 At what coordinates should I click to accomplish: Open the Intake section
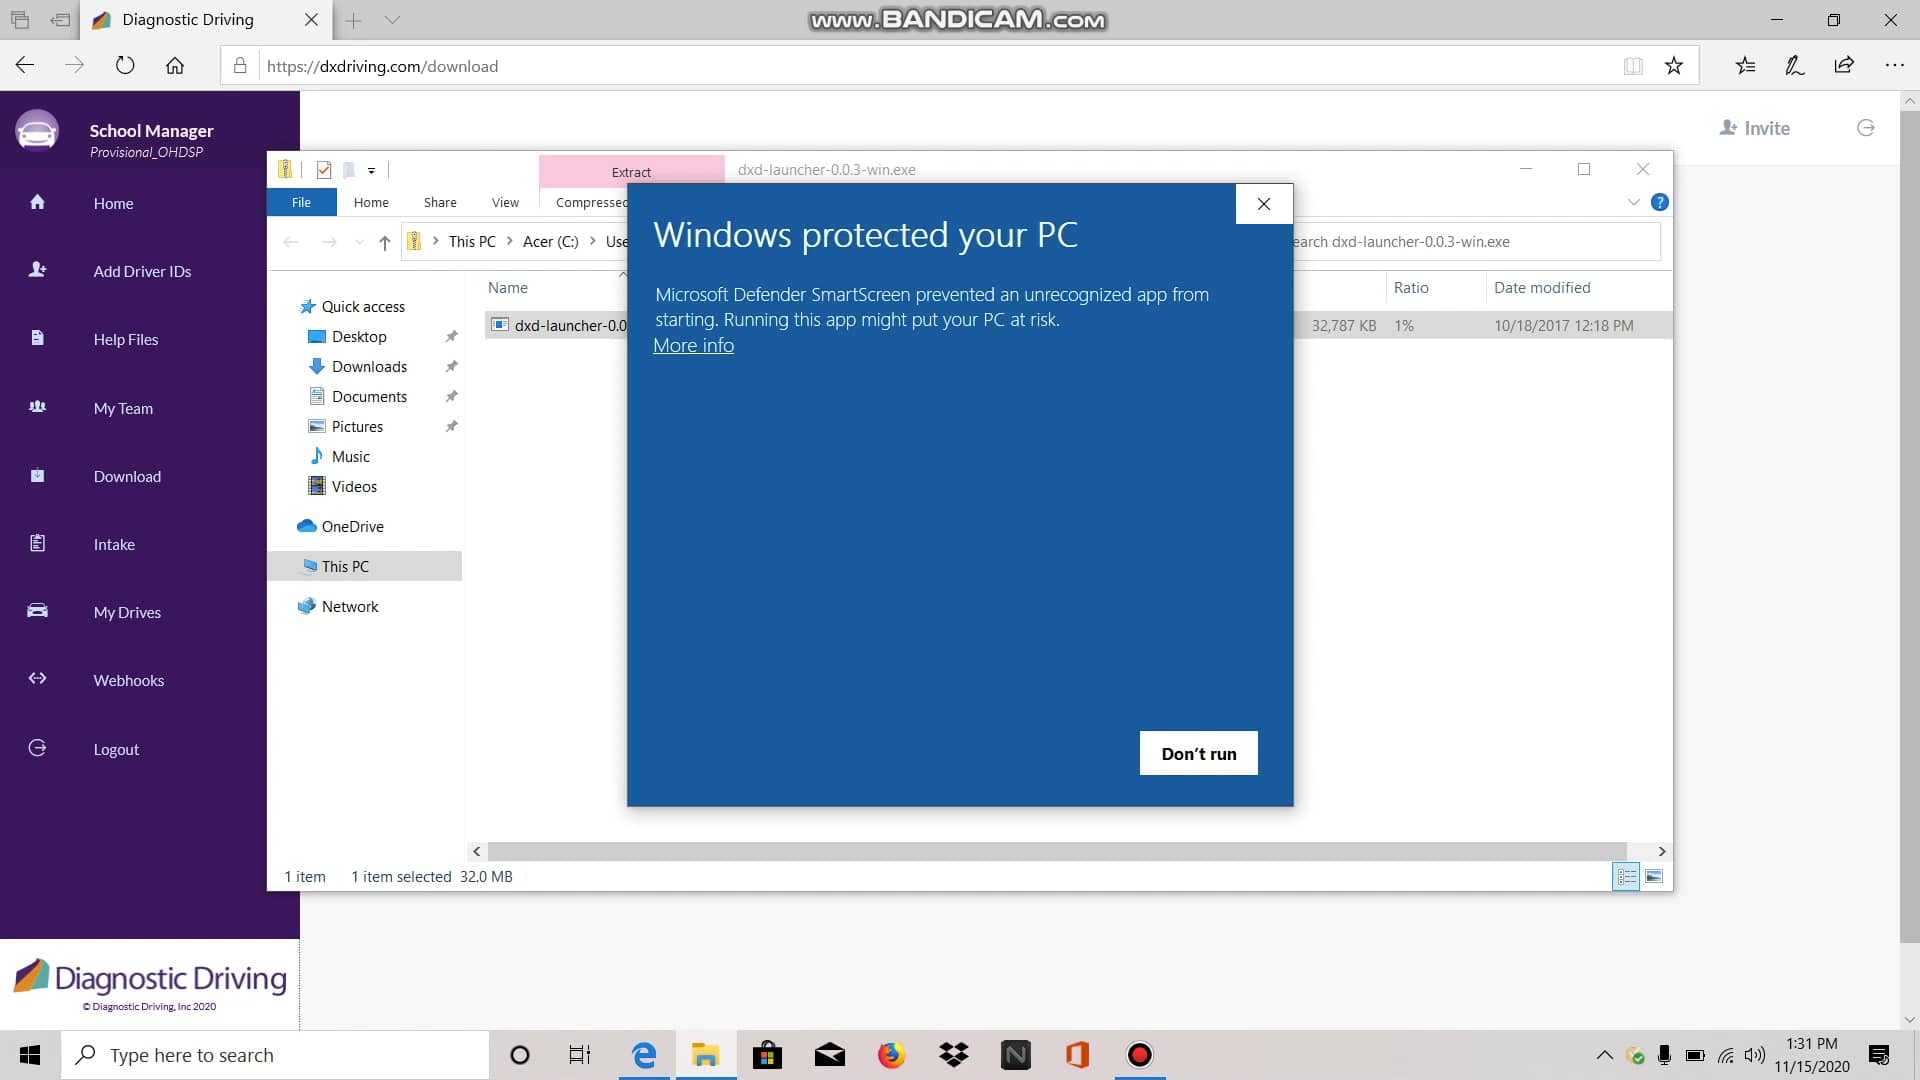(x=113, y=544)
